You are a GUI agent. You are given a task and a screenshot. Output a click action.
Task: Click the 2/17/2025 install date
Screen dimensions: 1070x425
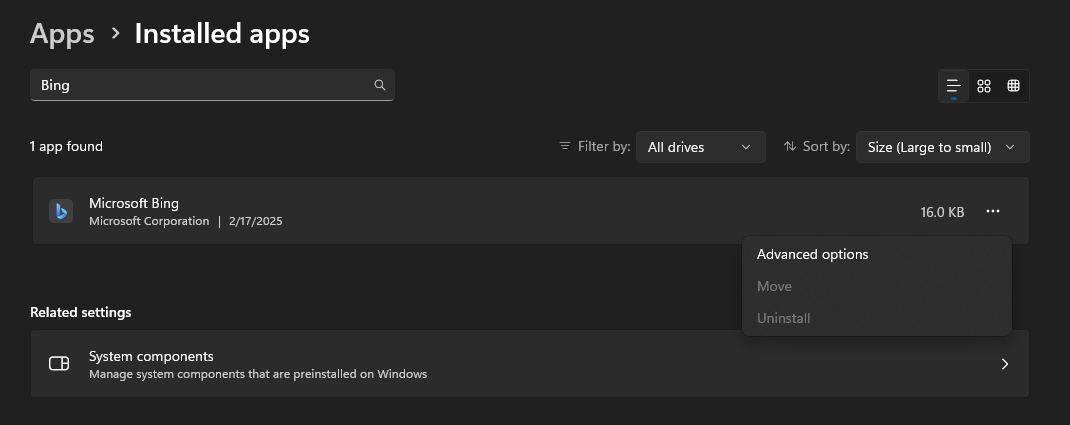click(x=255, y=221)
